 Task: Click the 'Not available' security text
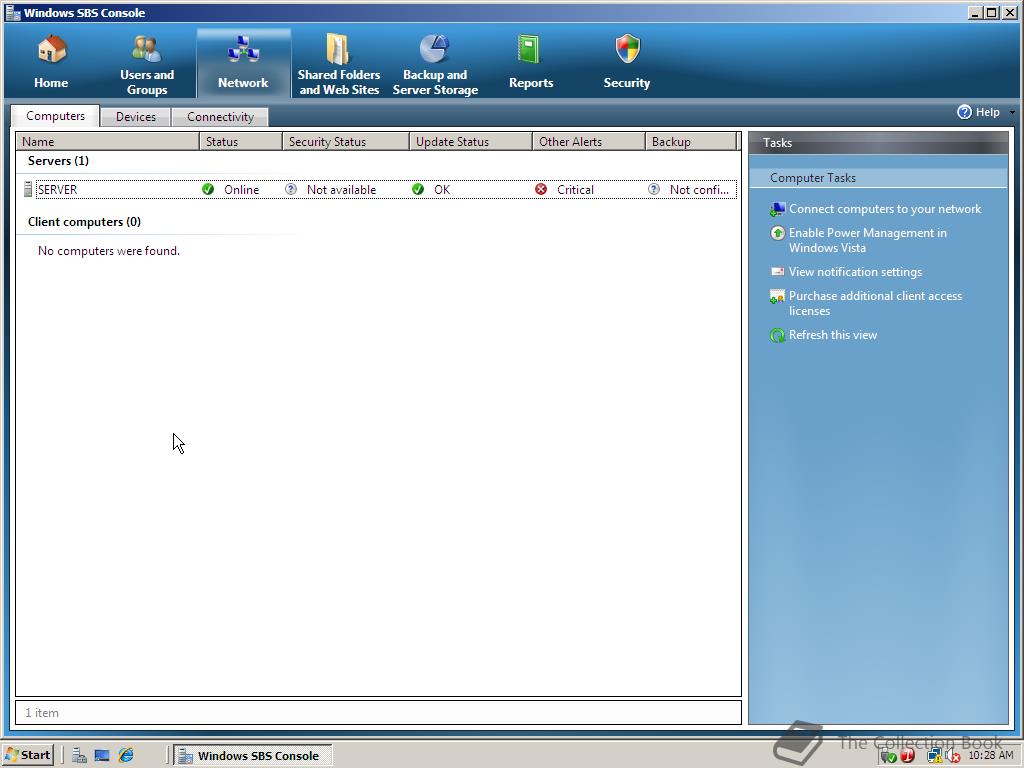coord(342,189)
